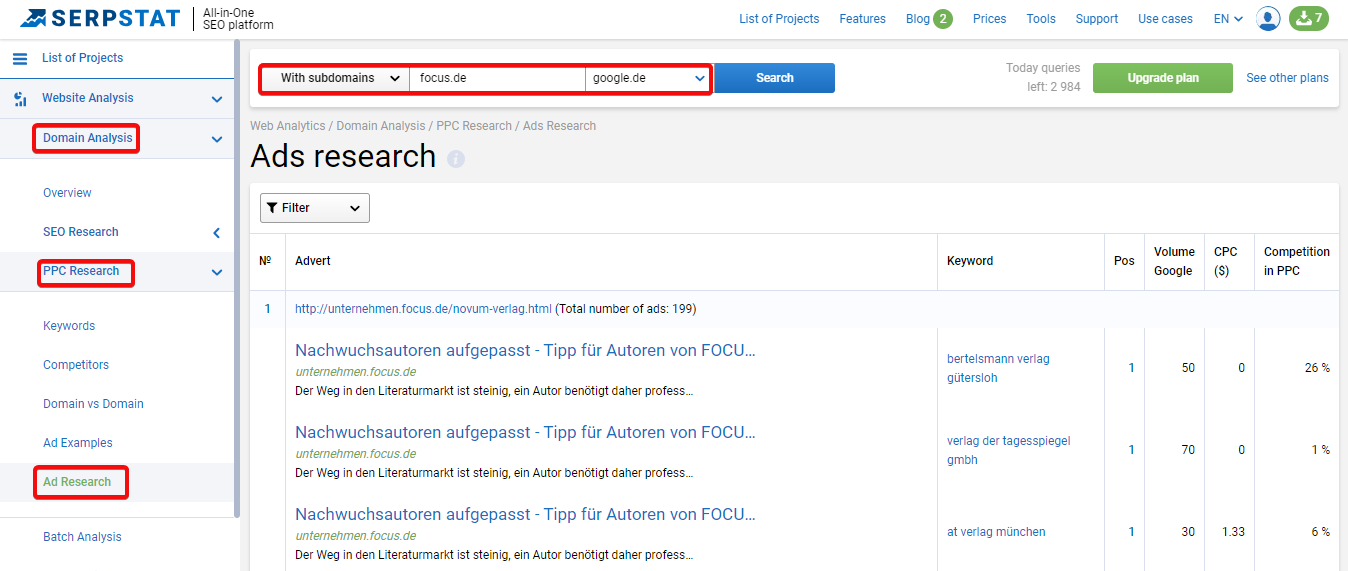Open Prices in top navigation
Image resolution: width=1348 pixels, height=571 pixels.
[989, 18]
